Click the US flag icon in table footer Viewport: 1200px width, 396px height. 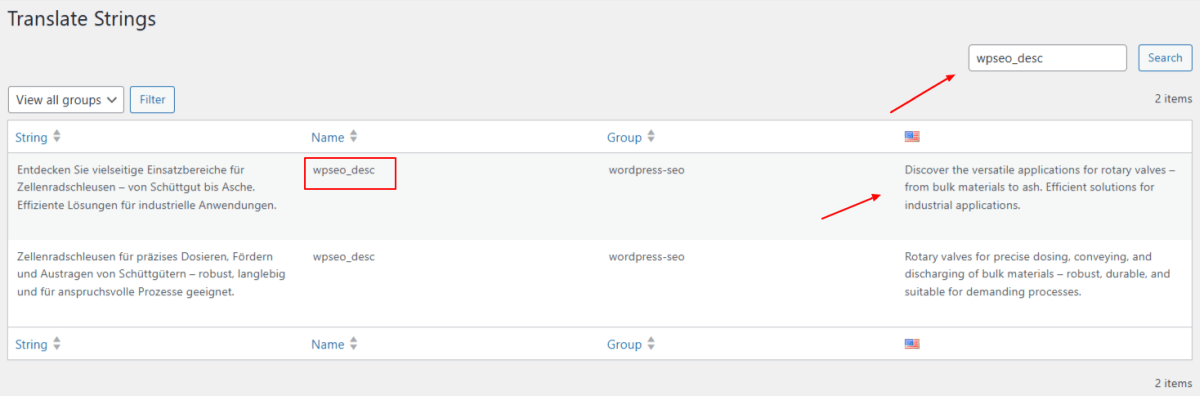[911, 344]
